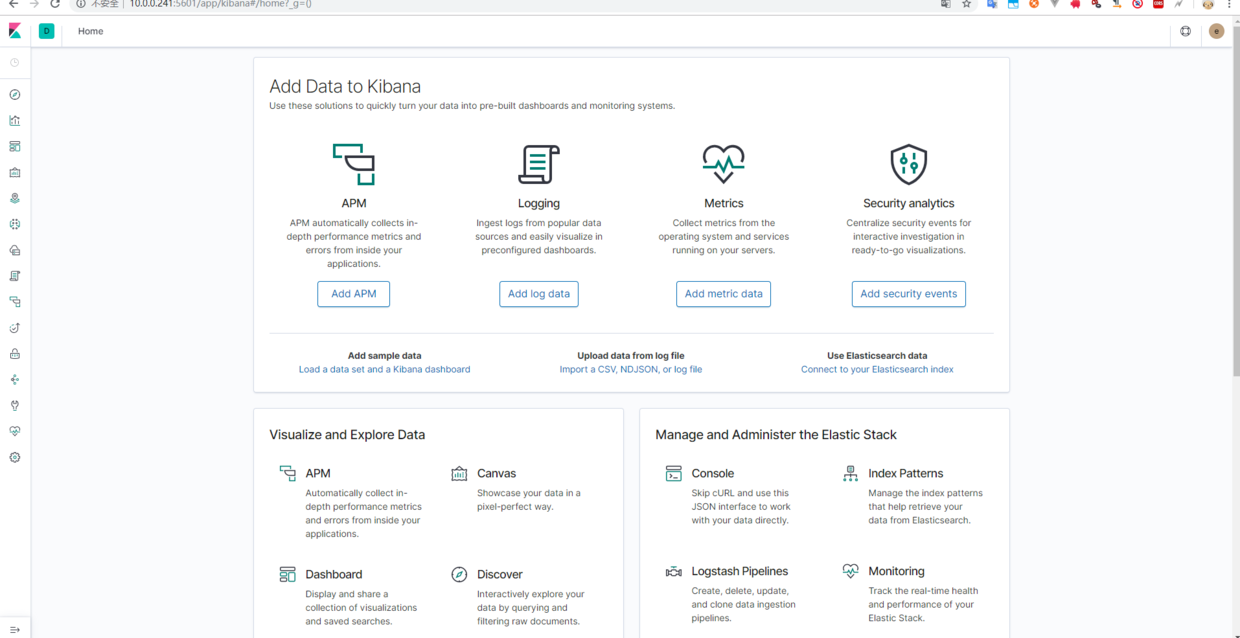Click the Home breadcrumb

click(91, 31)
